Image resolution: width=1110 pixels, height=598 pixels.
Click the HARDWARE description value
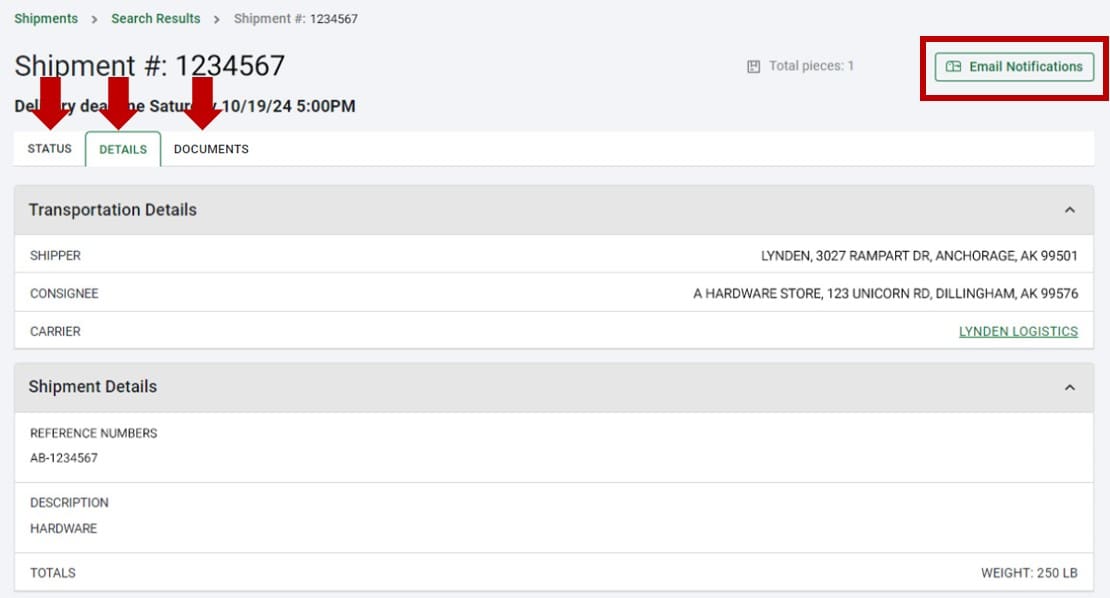(64, 528)
